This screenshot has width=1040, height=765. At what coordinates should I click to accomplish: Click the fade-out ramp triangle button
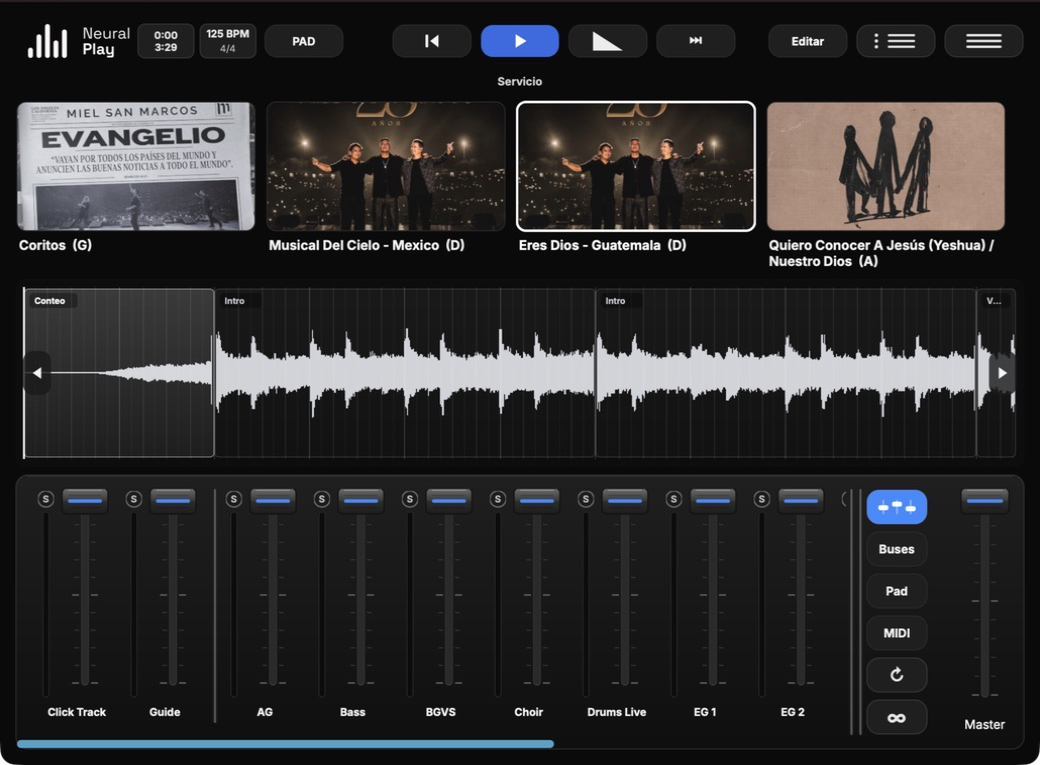pos(607,41)
